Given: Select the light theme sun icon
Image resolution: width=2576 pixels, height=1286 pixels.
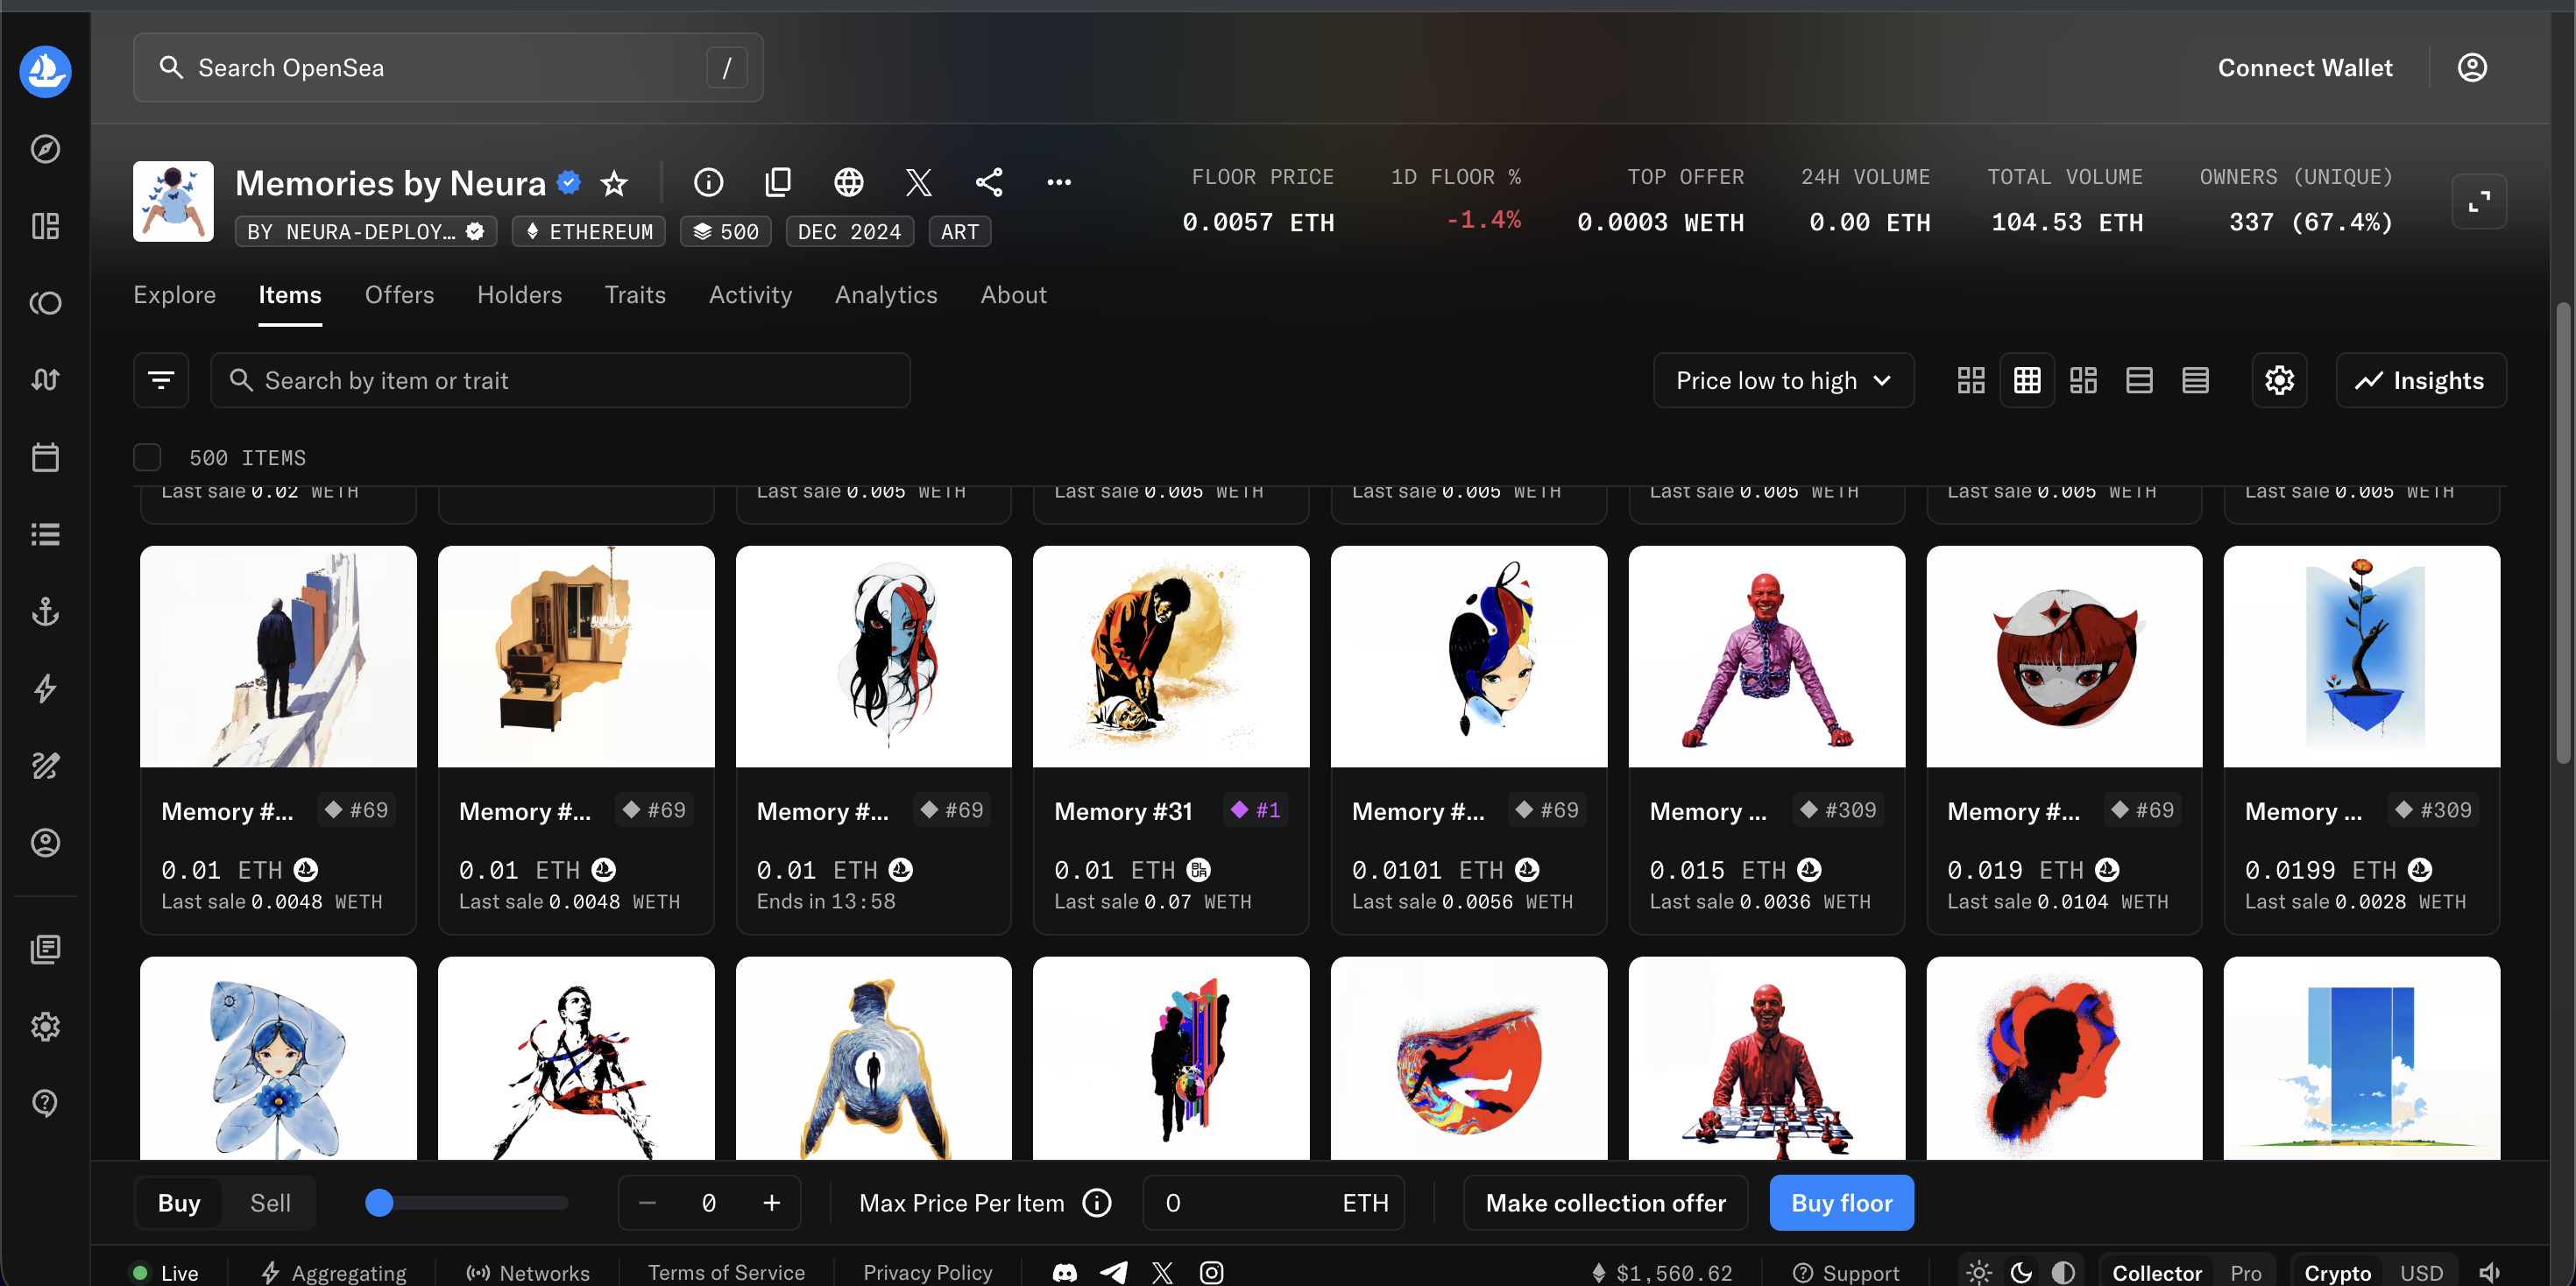Looking at the screenshot, I should coord(1978,1272).
